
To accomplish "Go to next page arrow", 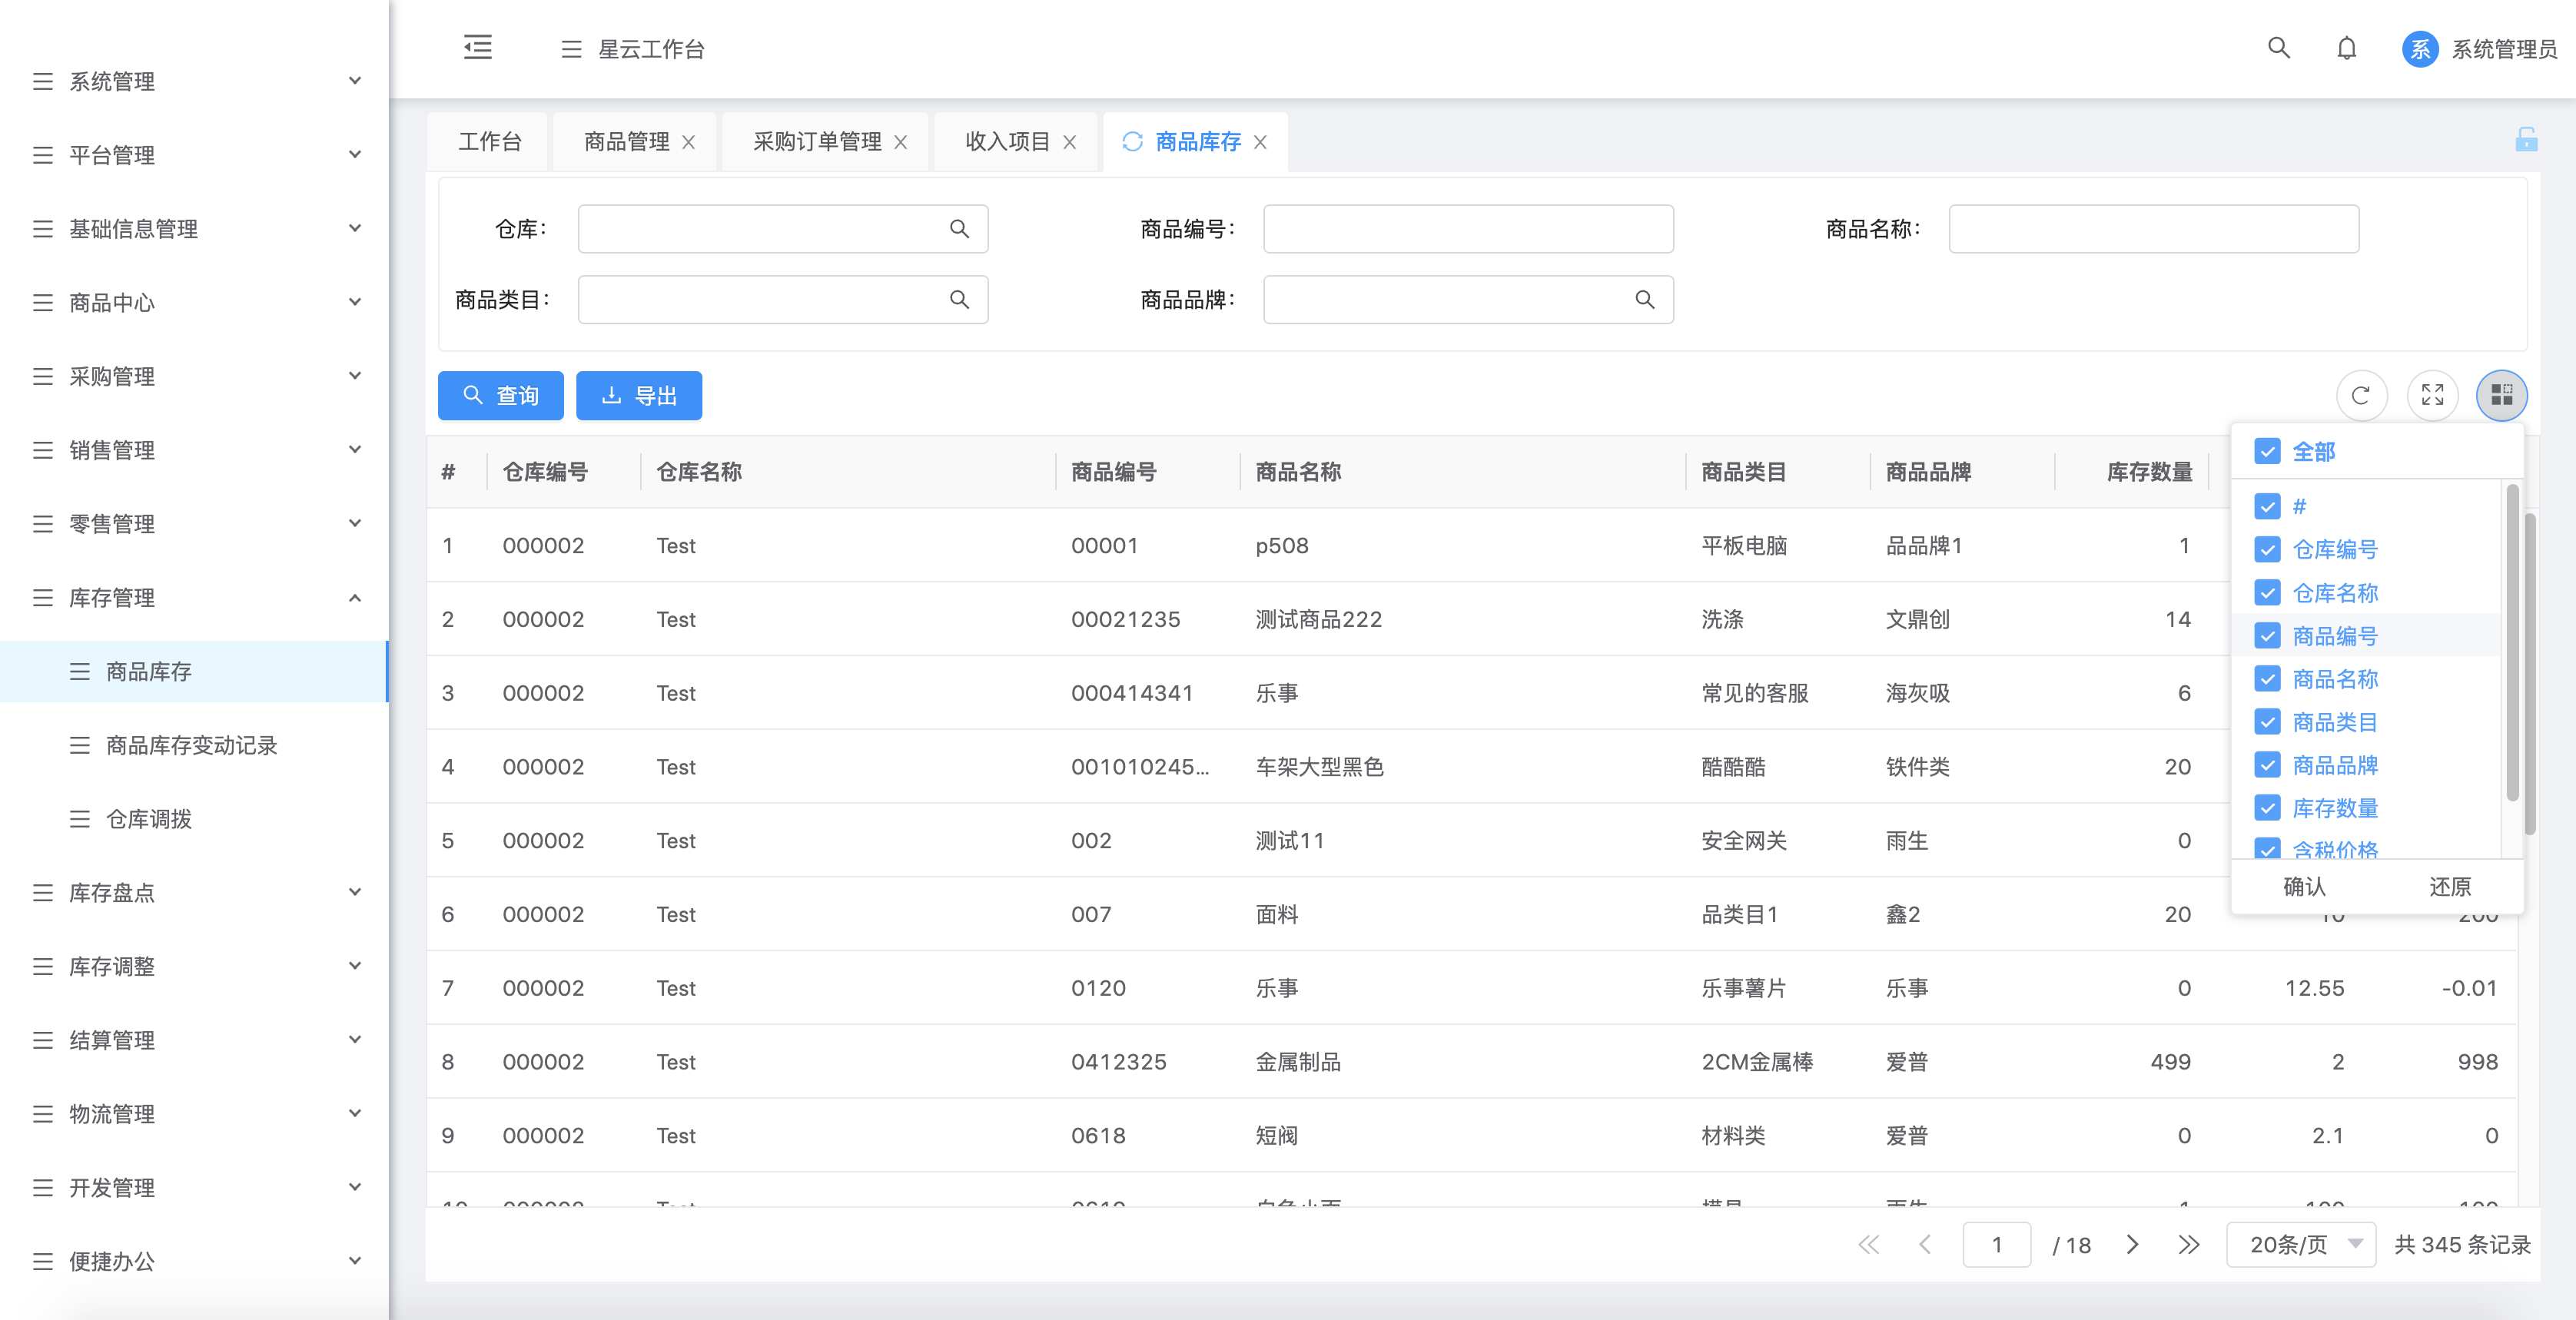I will (x=2132, y=1244).
